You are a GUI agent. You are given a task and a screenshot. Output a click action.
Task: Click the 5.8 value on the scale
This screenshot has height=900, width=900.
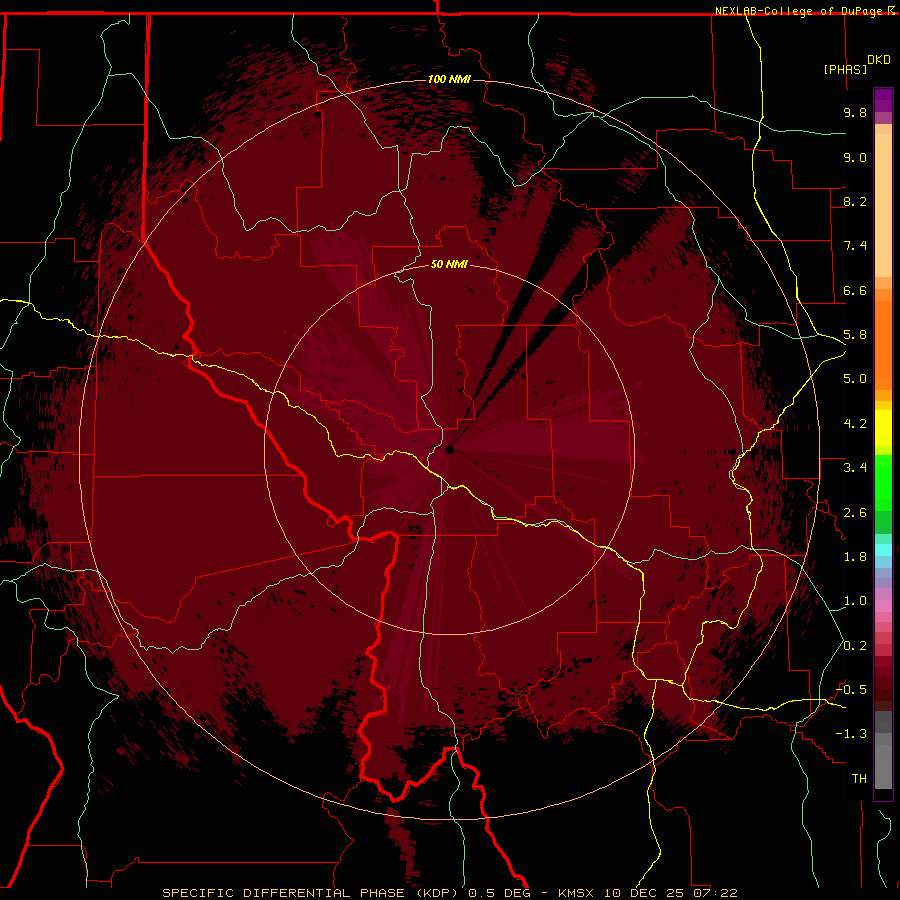[x=855, y=335]
